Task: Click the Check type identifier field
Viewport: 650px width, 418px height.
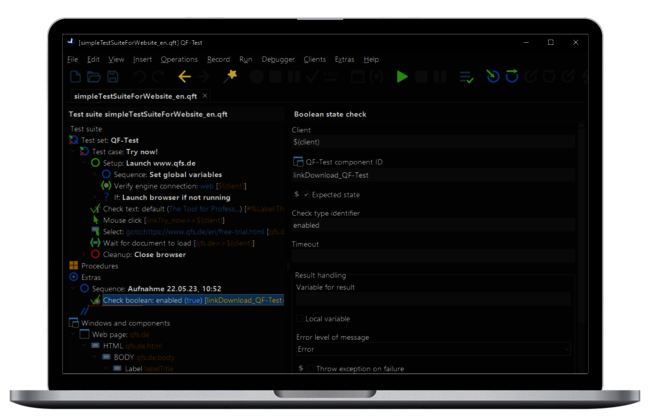Action: coord(430,227)
